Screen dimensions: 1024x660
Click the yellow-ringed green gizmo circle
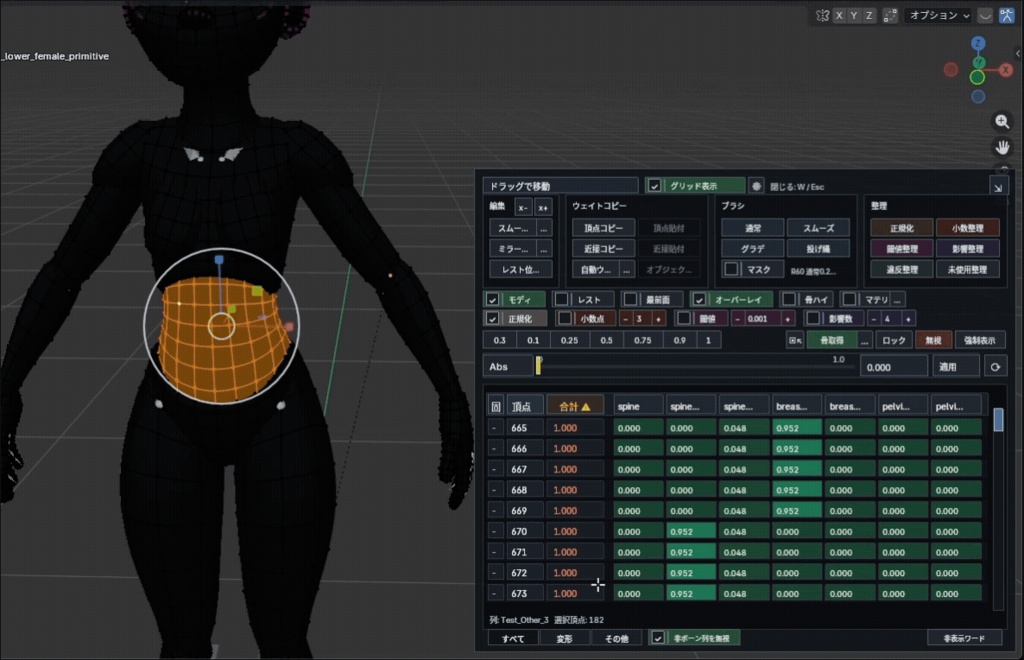coord(978,77)
